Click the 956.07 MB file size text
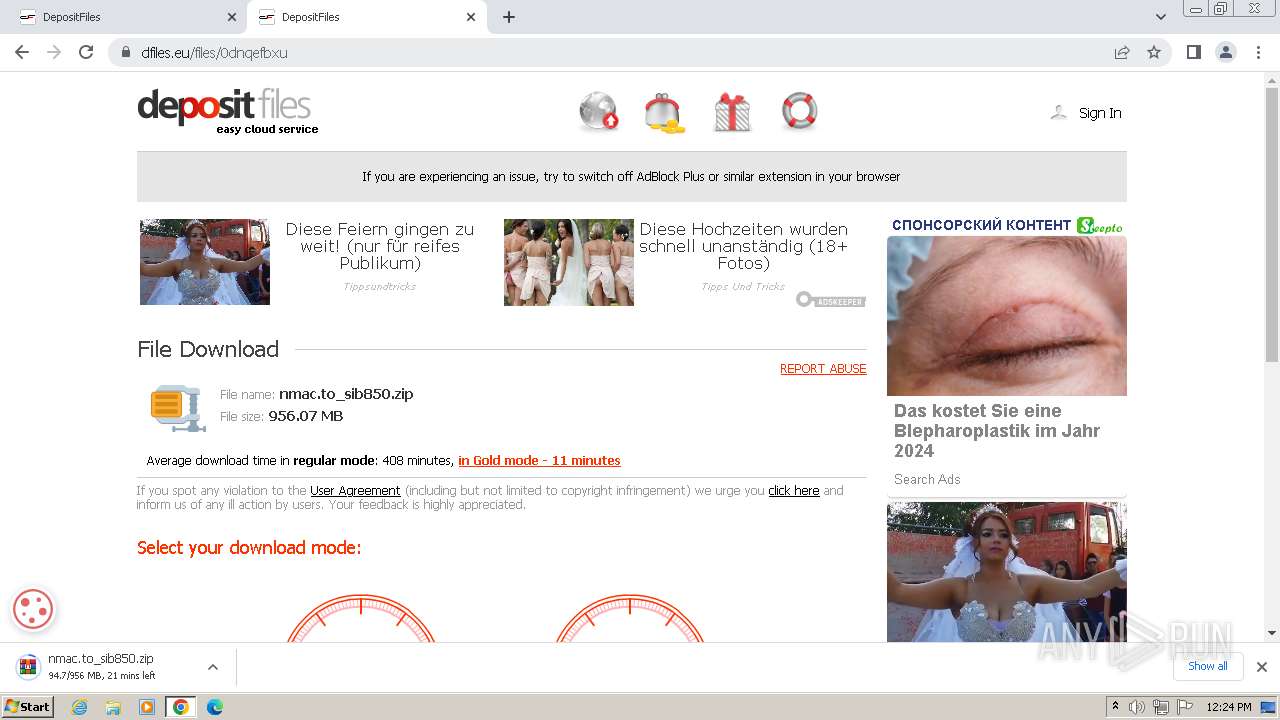1280x720 pixels. [x=306, y=416]
